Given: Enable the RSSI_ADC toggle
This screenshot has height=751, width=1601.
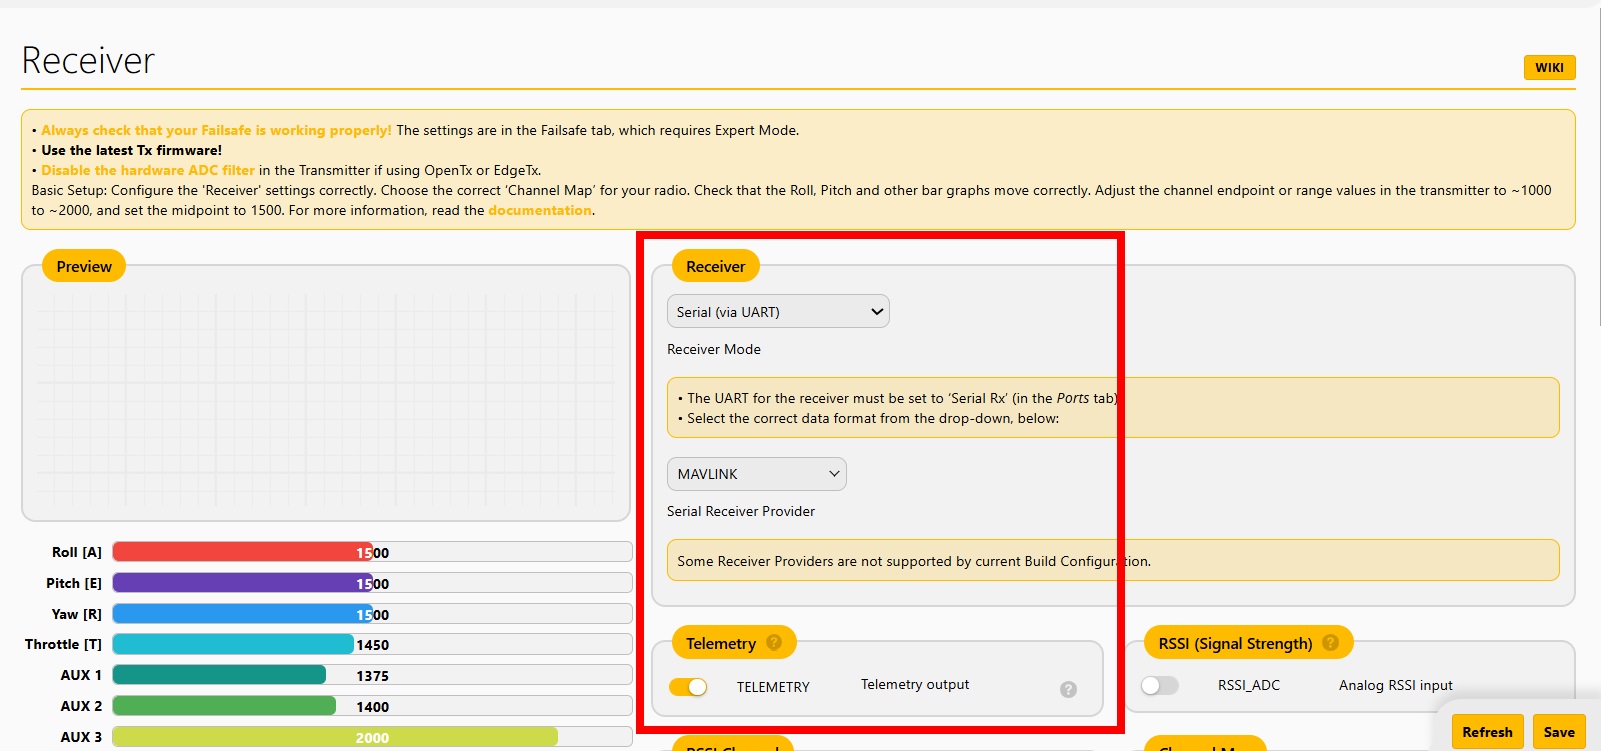Looking at the screenshot, I should point(1159,686).
